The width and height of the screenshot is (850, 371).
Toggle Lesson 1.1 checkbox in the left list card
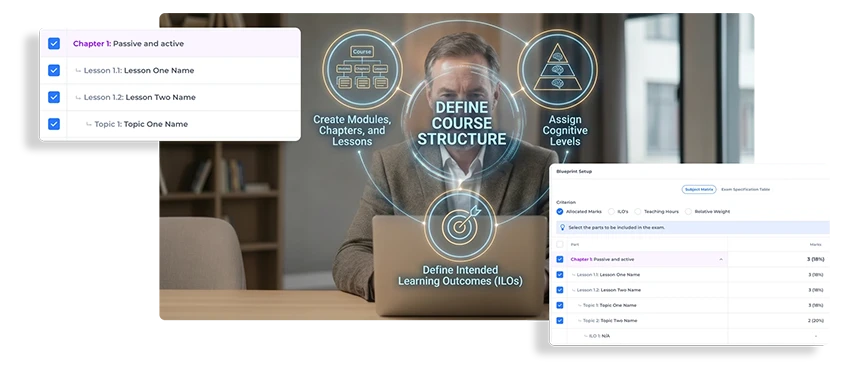click(x=54, y=71)
